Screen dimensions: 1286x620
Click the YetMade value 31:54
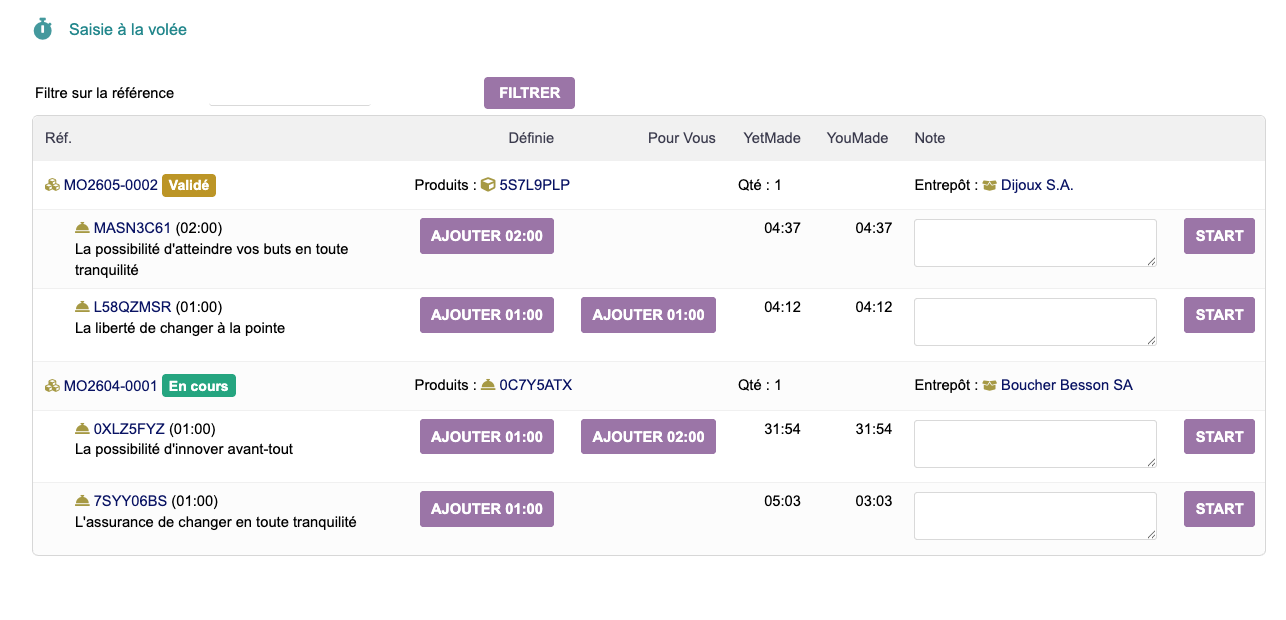(782, 429)
